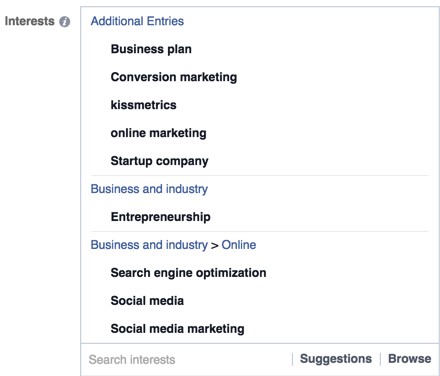Open the Suggestions button
This screenshot has height=376, width=440.
pos(336,359)
